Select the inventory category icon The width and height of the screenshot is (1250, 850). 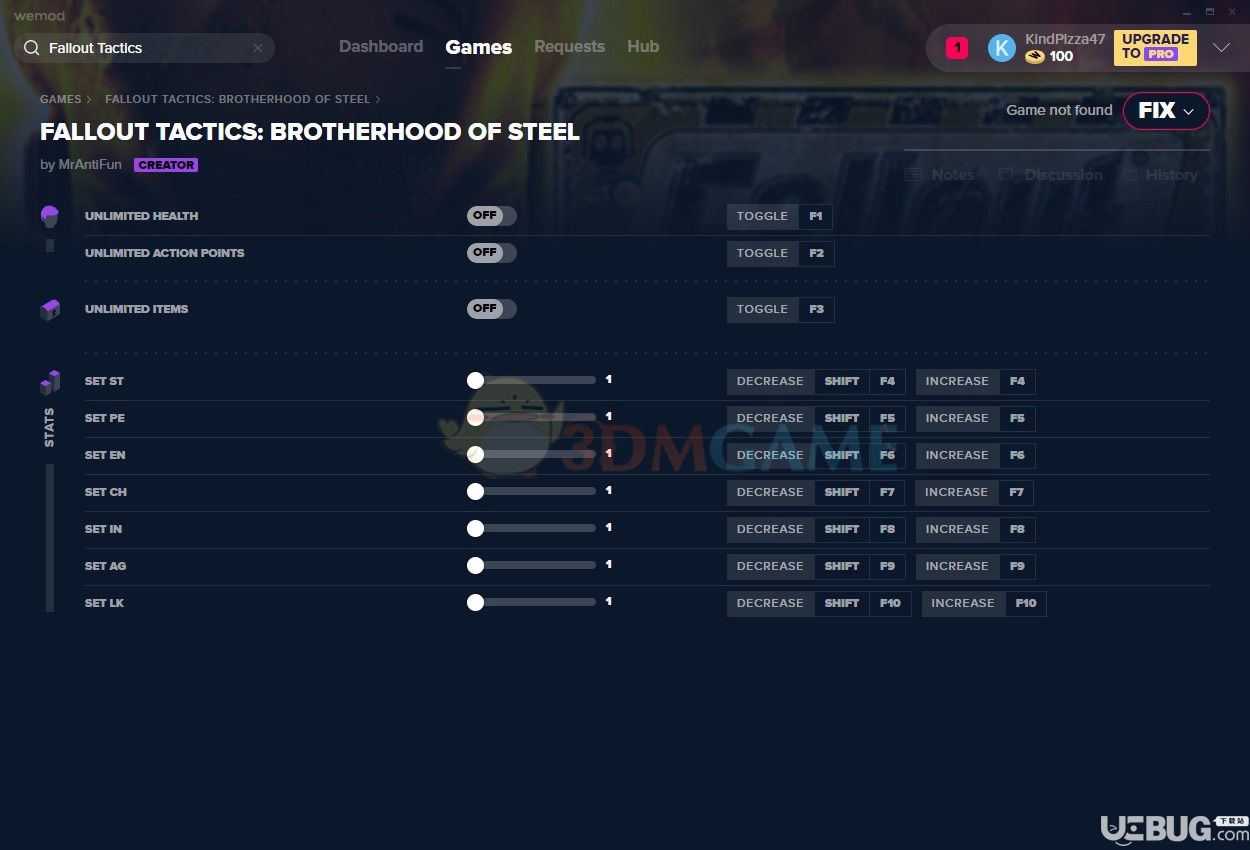50,310
